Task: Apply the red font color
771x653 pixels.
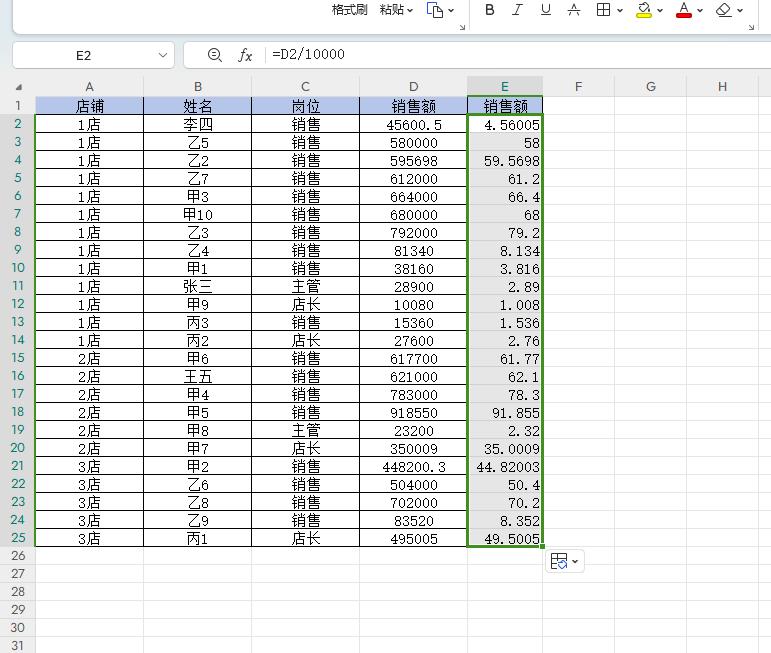Action: coord(684,10)
